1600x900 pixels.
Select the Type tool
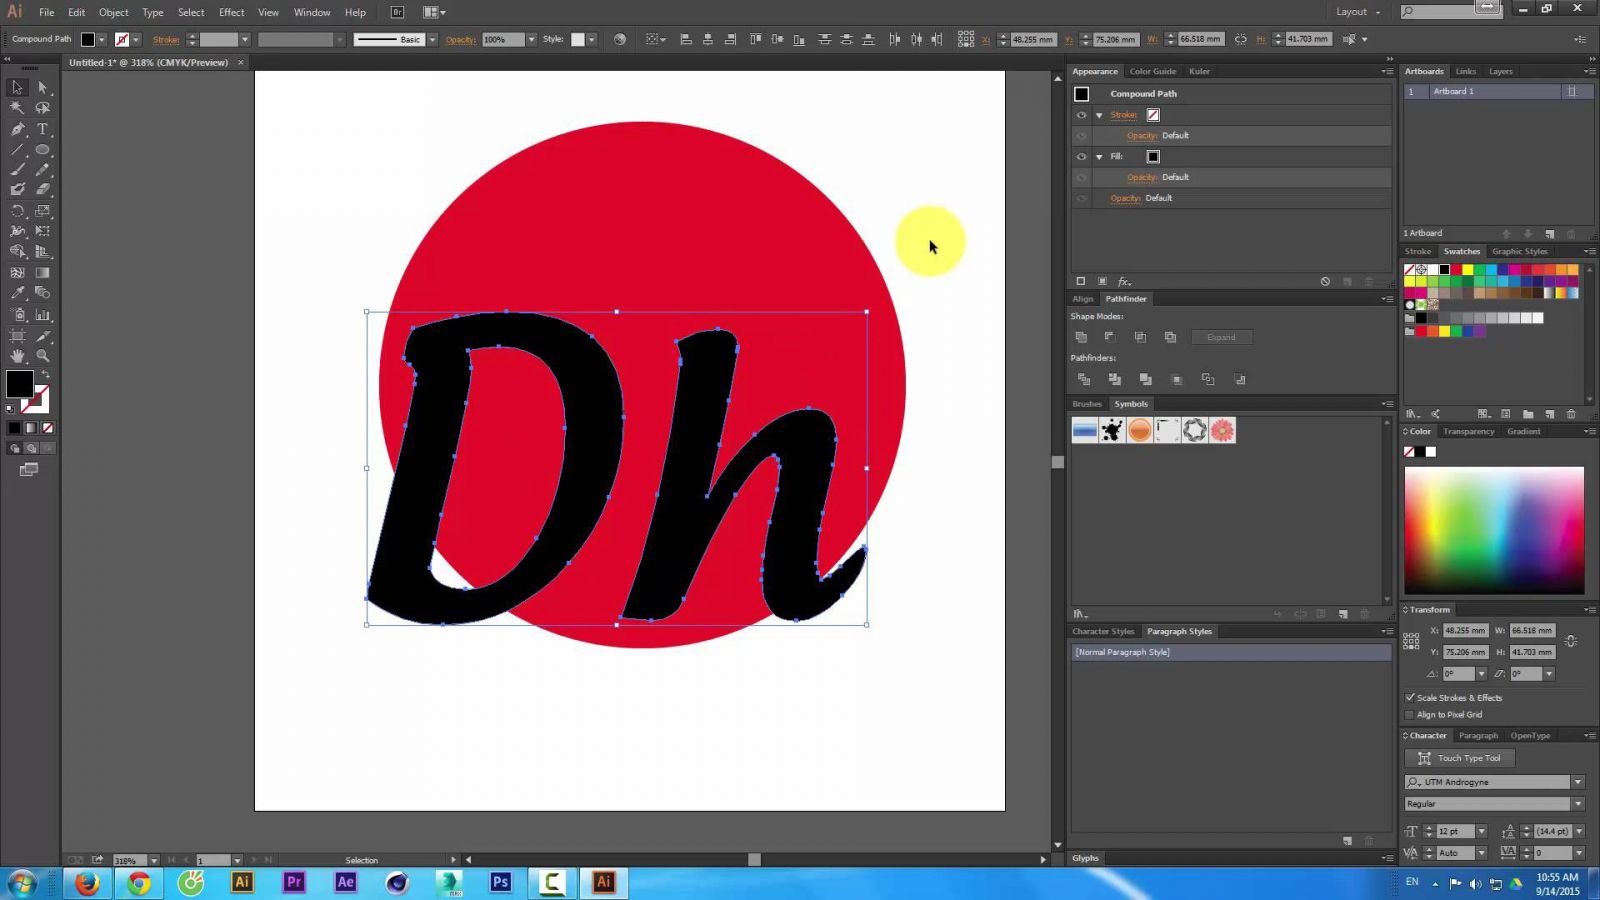(43, 129)
